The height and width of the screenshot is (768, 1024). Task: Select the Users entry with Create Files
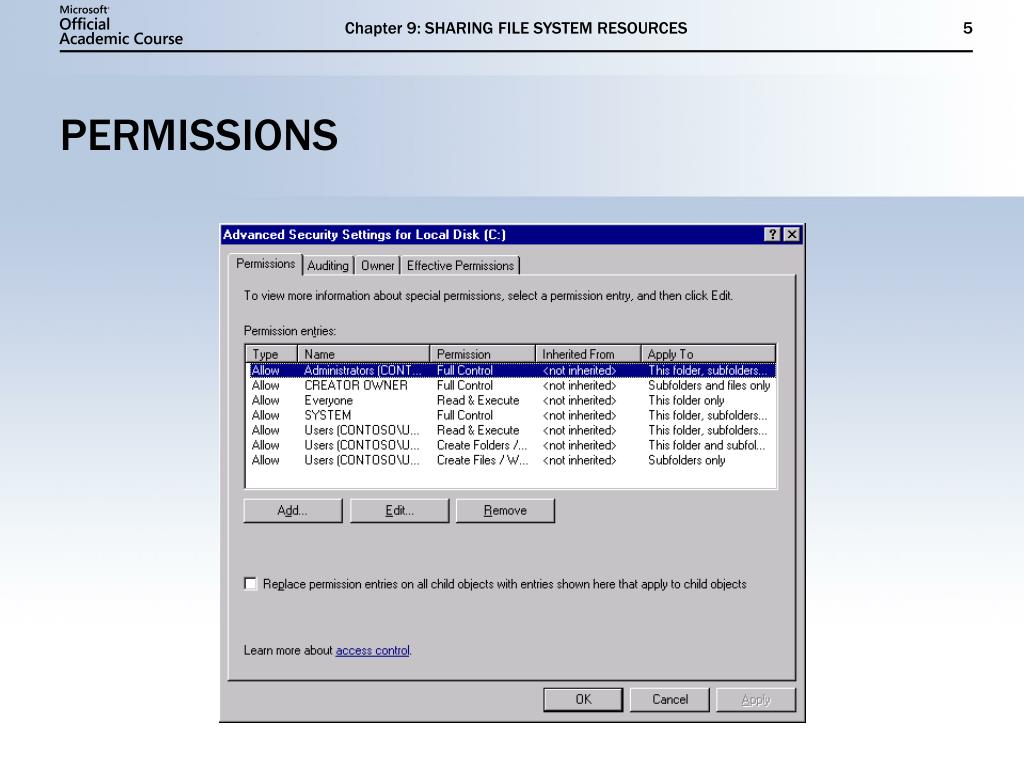click(x=512, y=460)
